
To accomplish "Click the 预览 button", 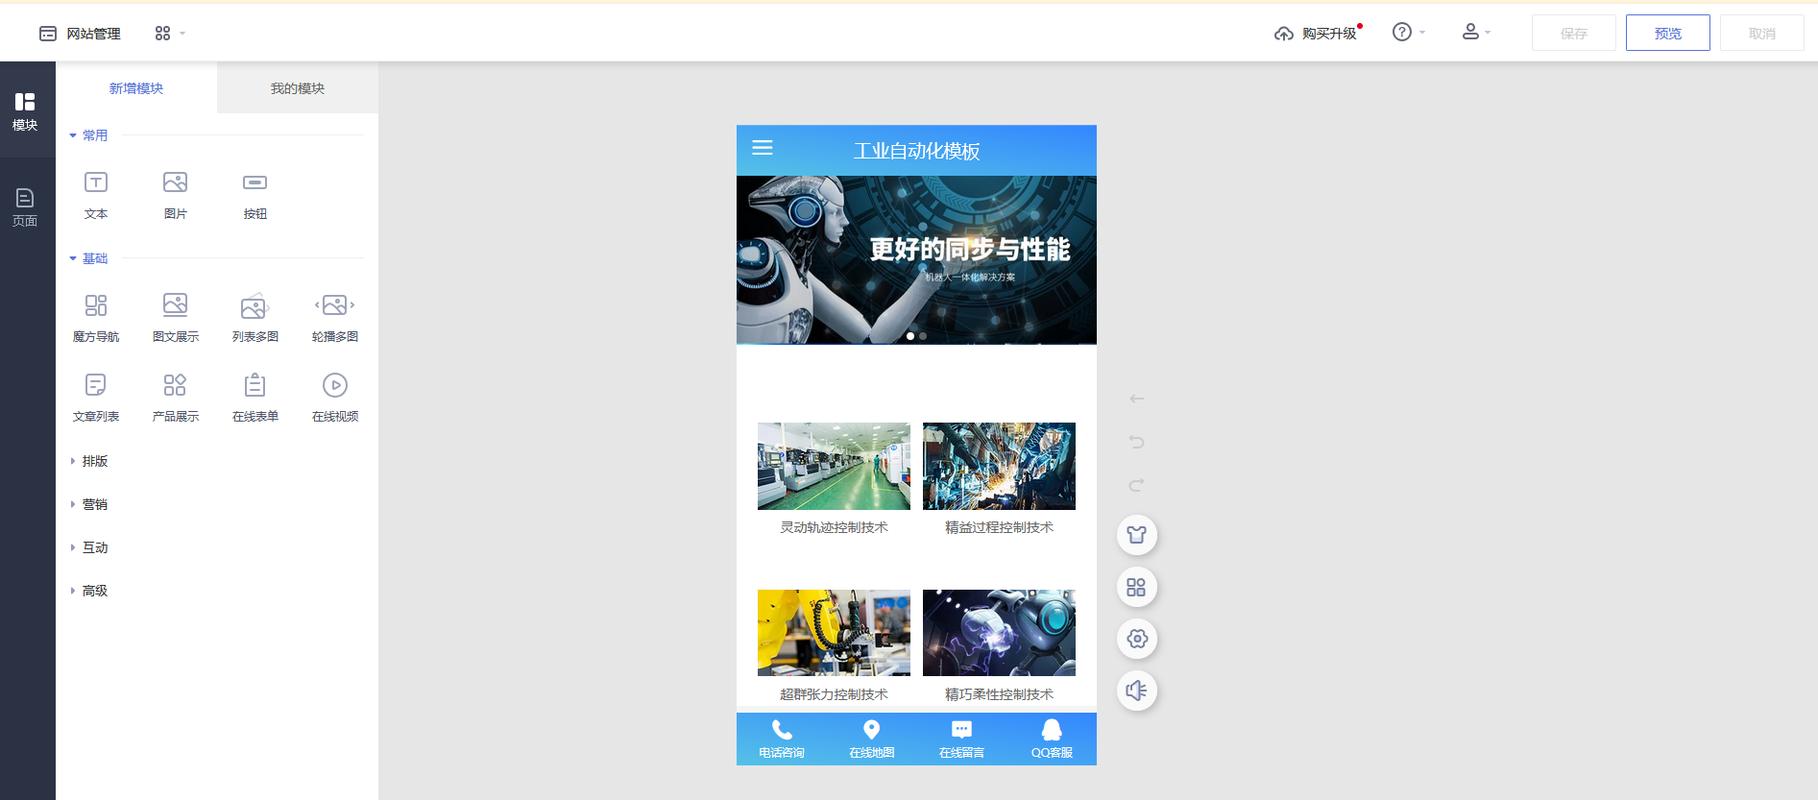I will pyautogui.click(x=1668, y=33).
